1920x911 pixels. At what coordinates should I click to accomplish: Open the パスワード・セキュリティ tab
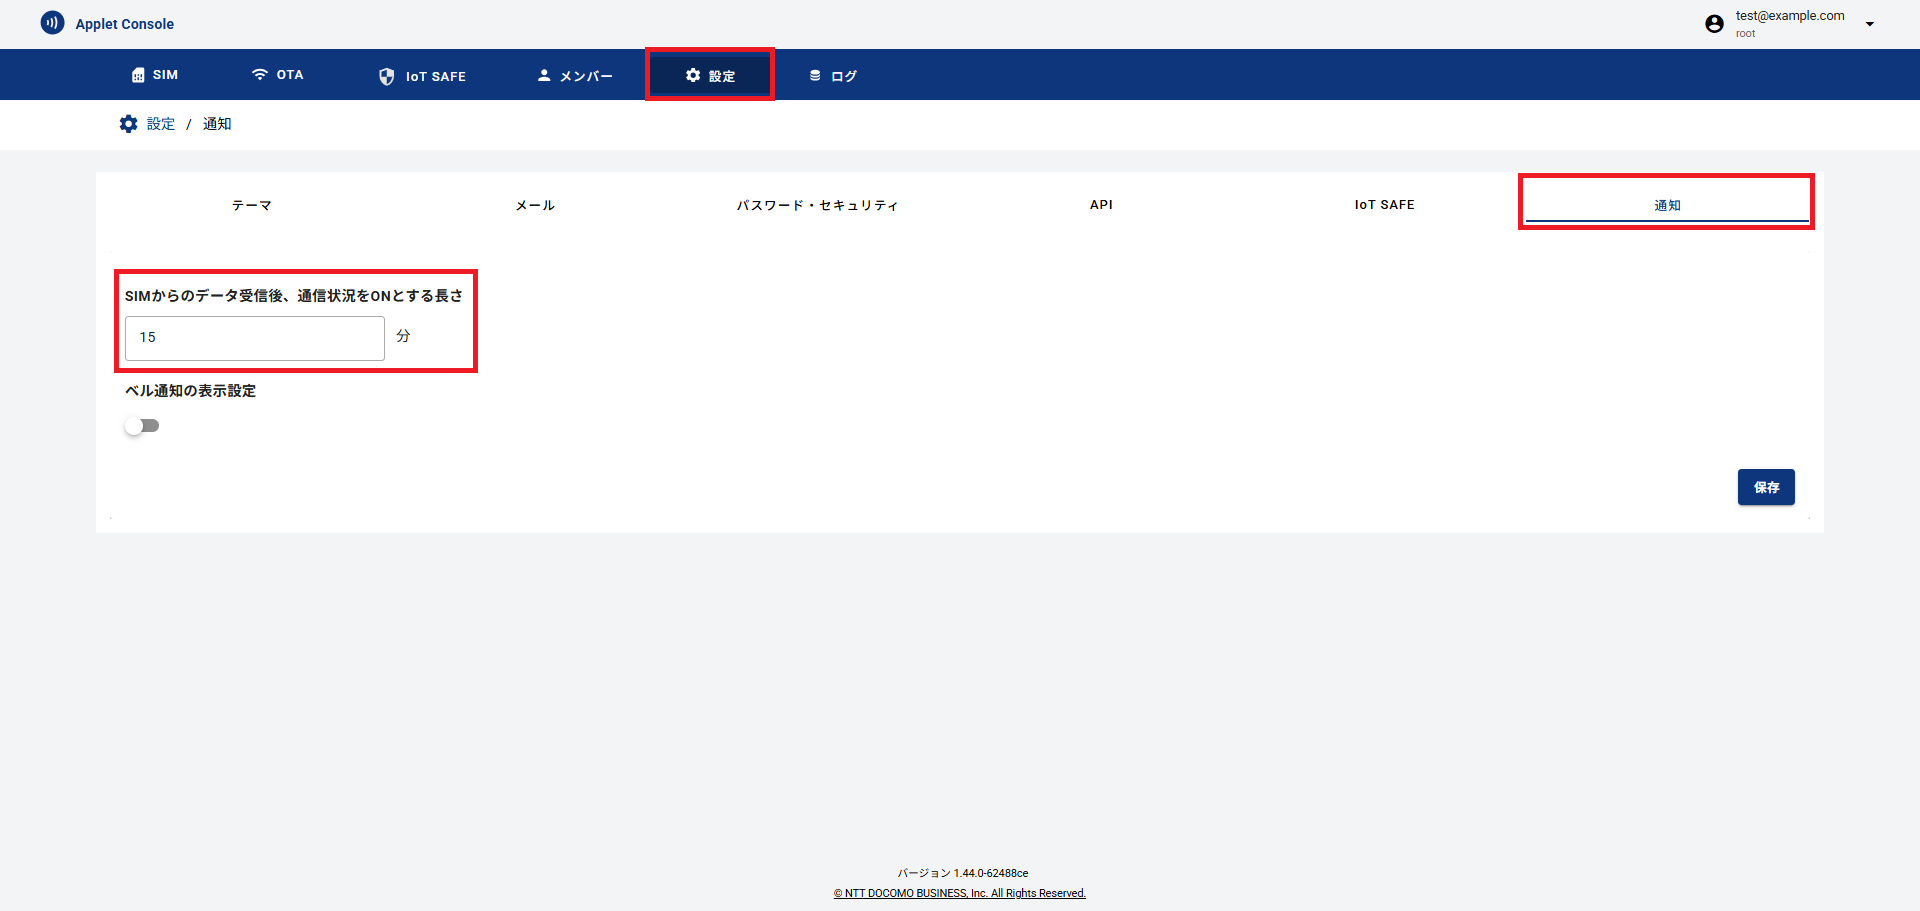point(817,204)
